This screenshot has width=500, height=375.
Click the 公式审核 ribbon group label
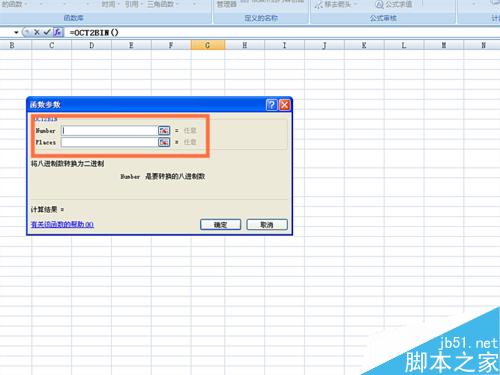click(x=383, y=18)
